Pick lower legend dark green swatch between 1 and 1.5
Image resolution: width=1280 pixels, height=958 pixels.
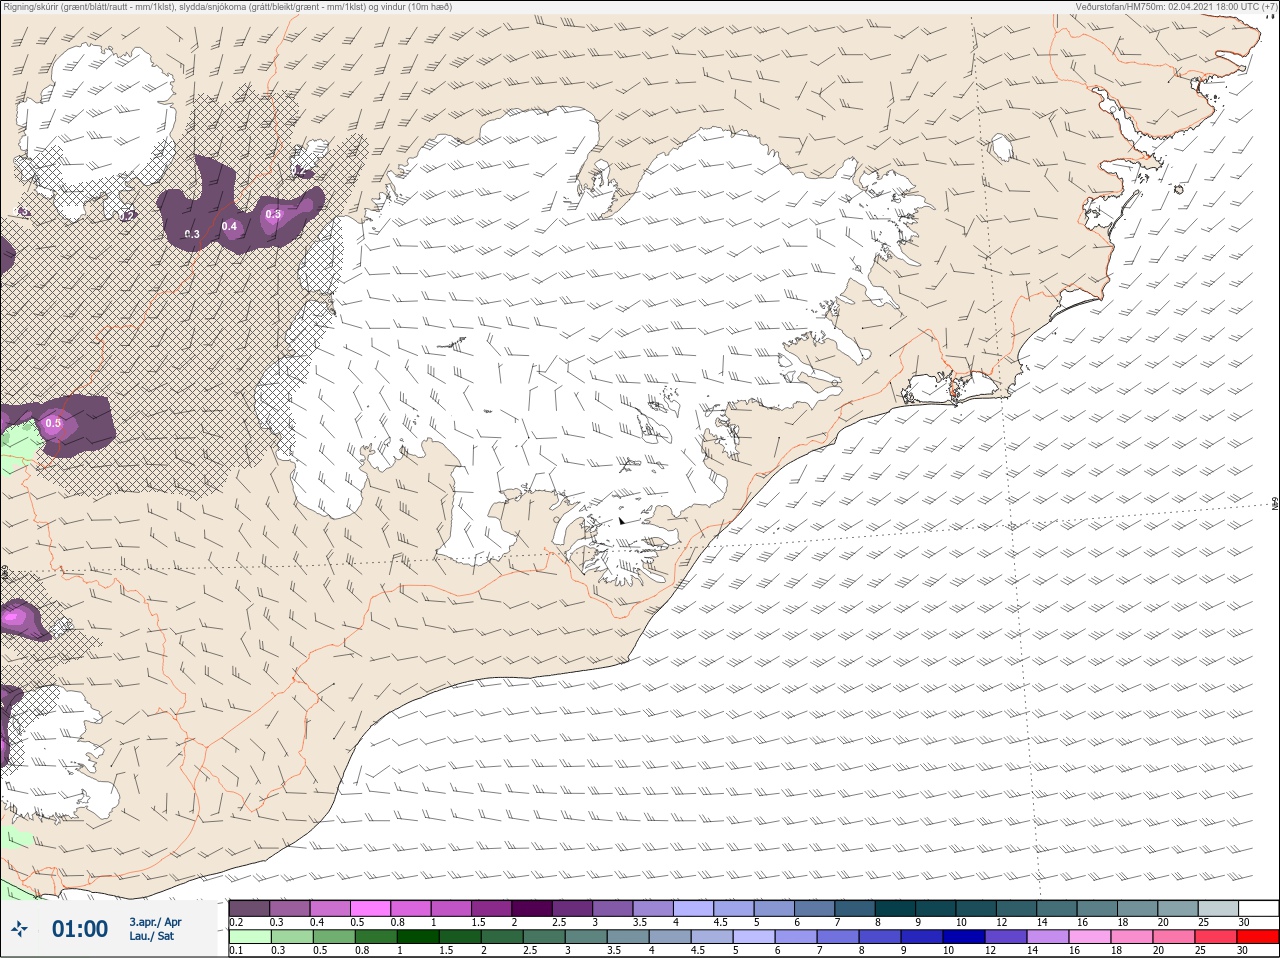coord(418,936)
